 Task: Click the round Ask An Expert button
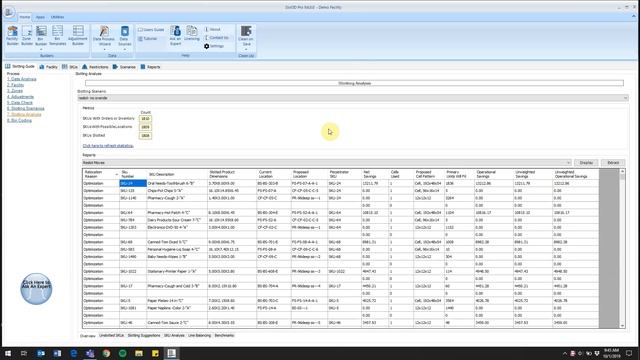click(36, 289)
